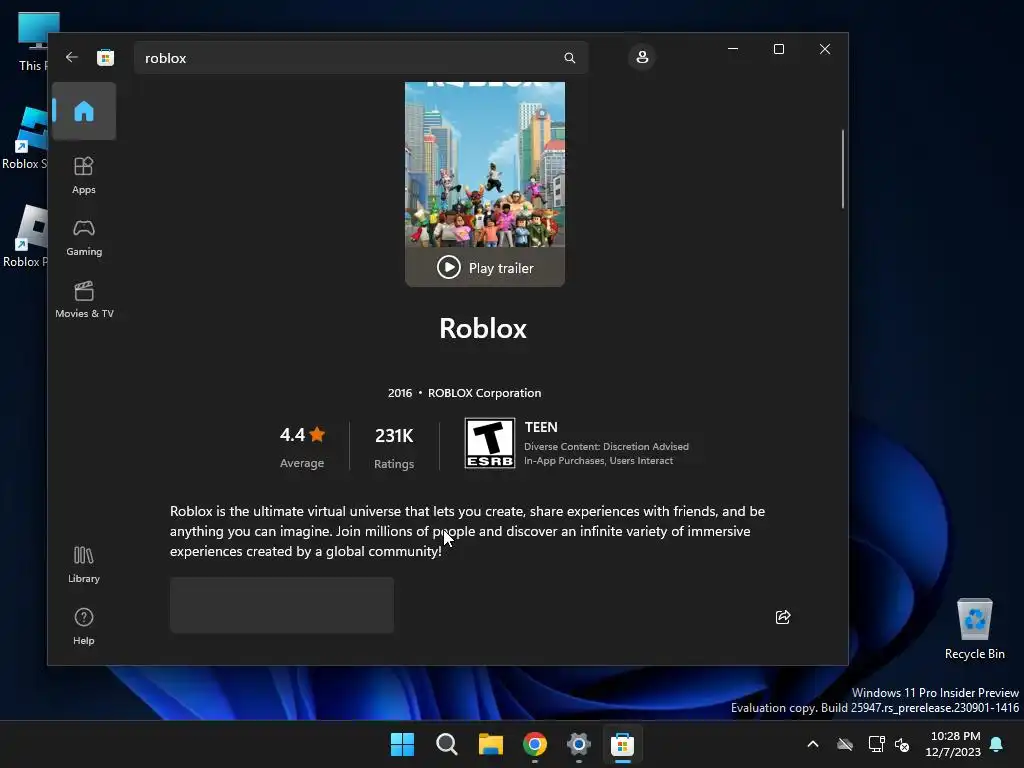This screenshot has width=1024, height=768.
Task: Click the 2016 release year text
Action: coord(400,393)
